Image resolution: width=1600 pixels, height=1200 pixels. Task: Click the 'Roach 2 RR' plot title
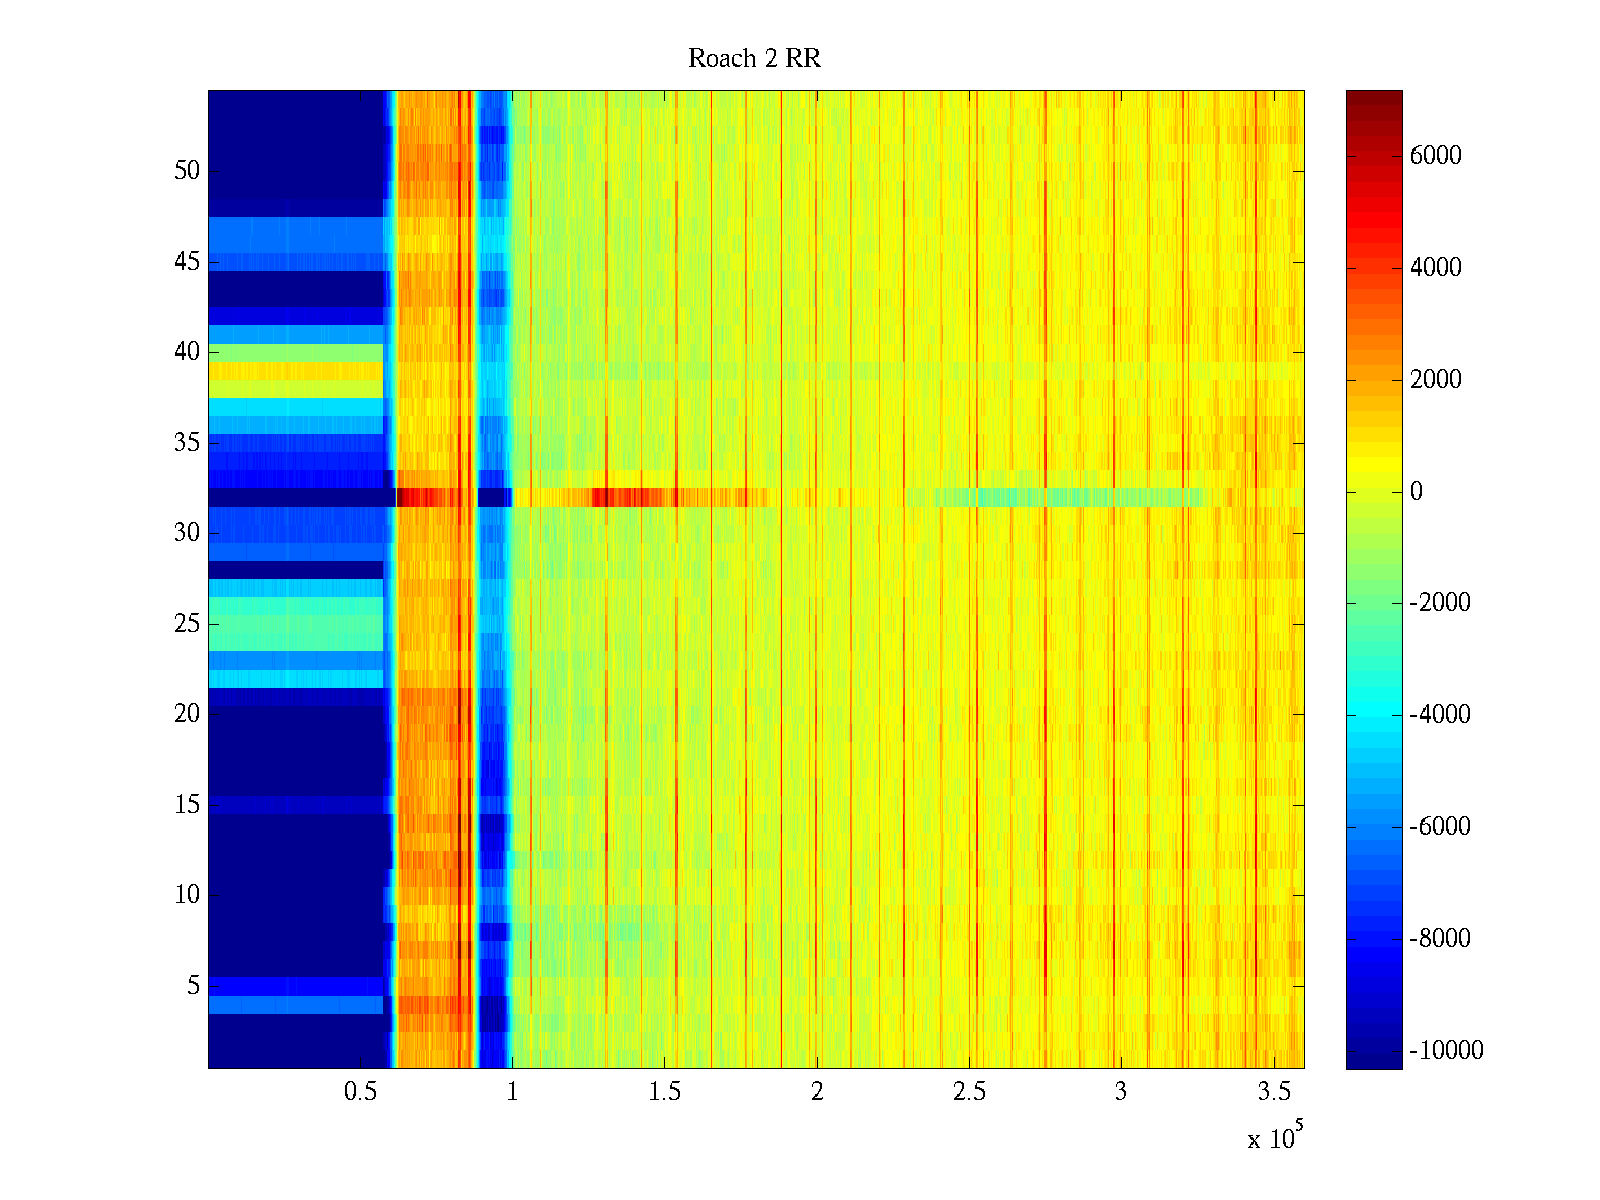(754, 59)
